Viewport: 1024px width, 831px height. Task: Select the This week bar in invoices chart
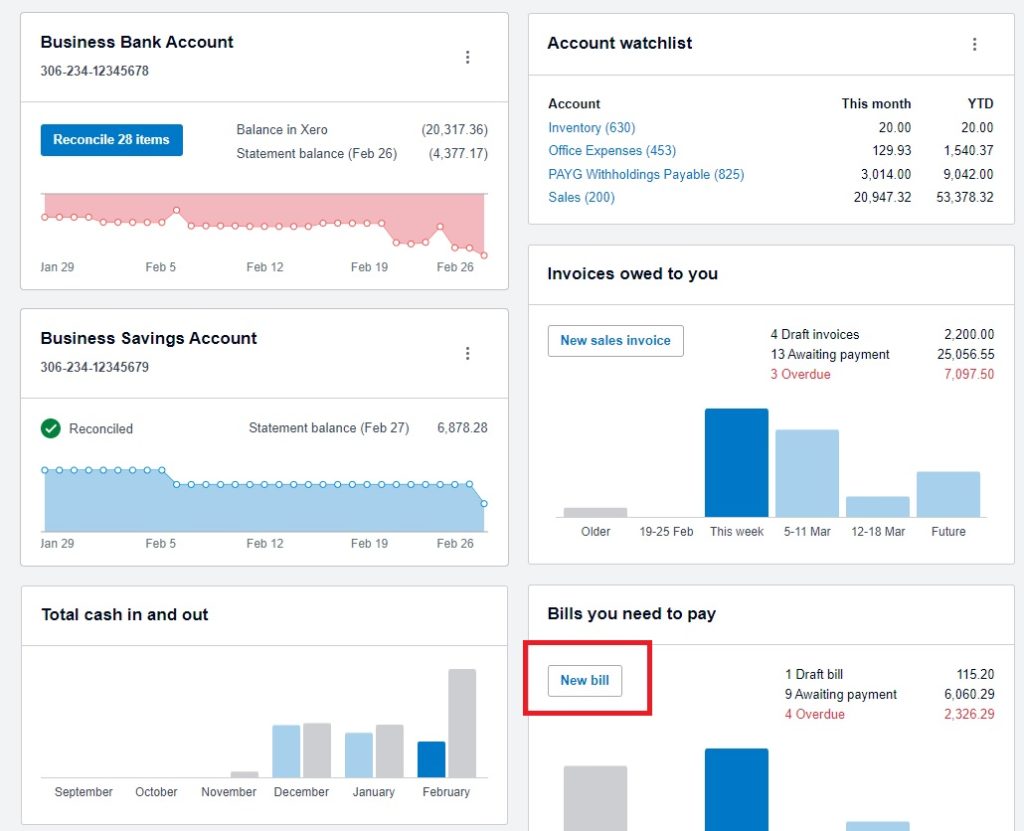[x=736, y=460]
